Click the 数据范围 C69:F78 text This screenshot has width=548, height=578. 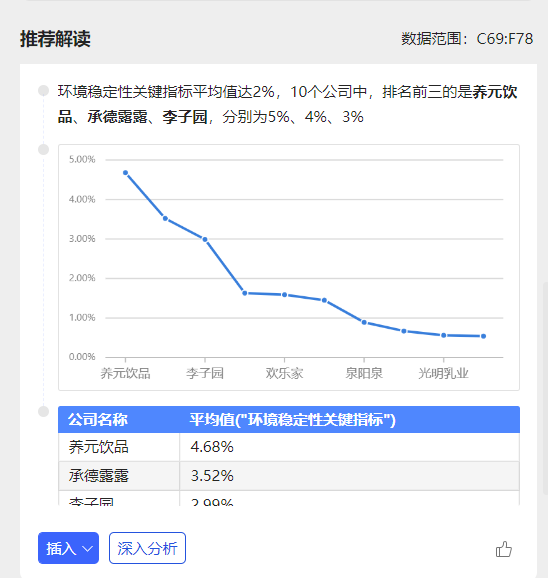pyautogui.click(x=467, y=39)
